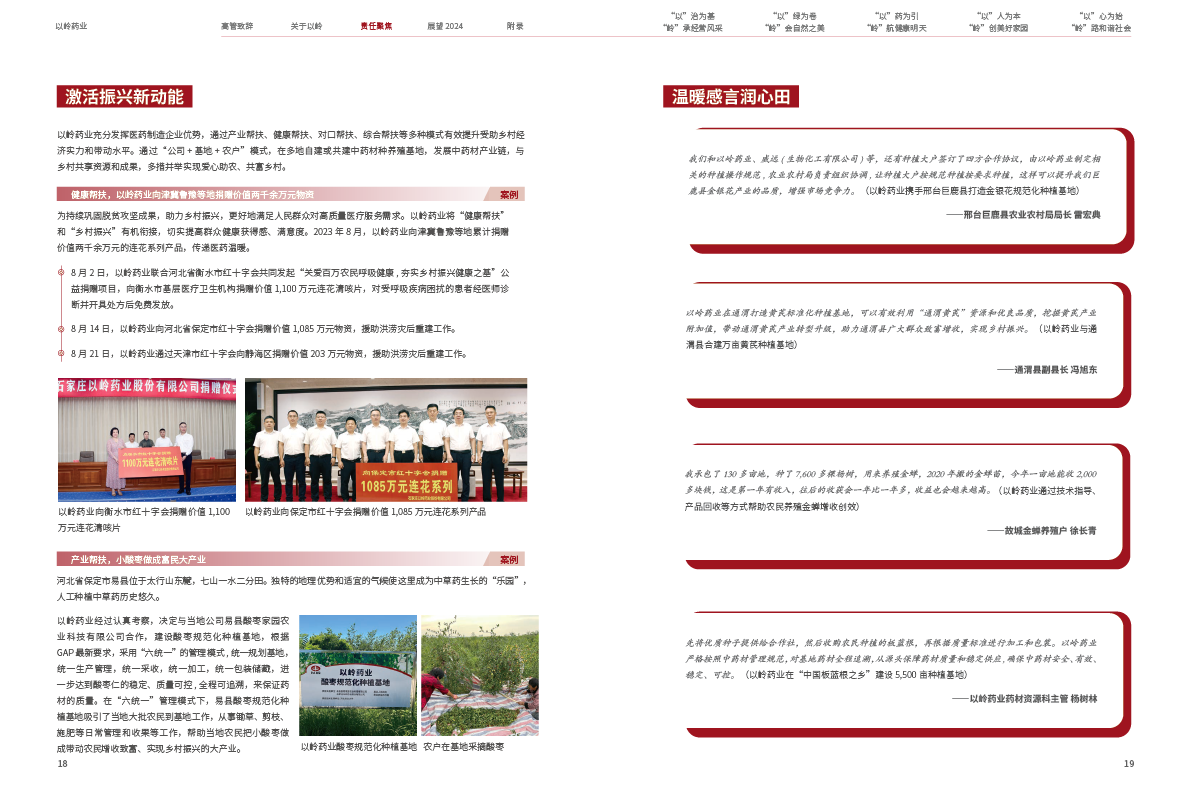
Task: Open the 1085万元连花系列 group photo
Action: tap(386, 439)
